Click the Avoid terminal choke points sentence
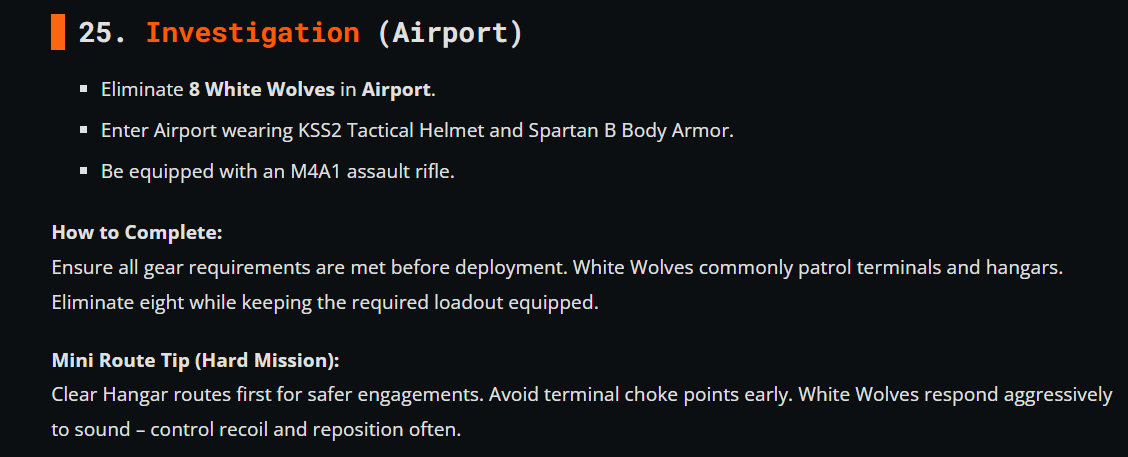This screenshot has width=1128, height=457. click(640, 395)
